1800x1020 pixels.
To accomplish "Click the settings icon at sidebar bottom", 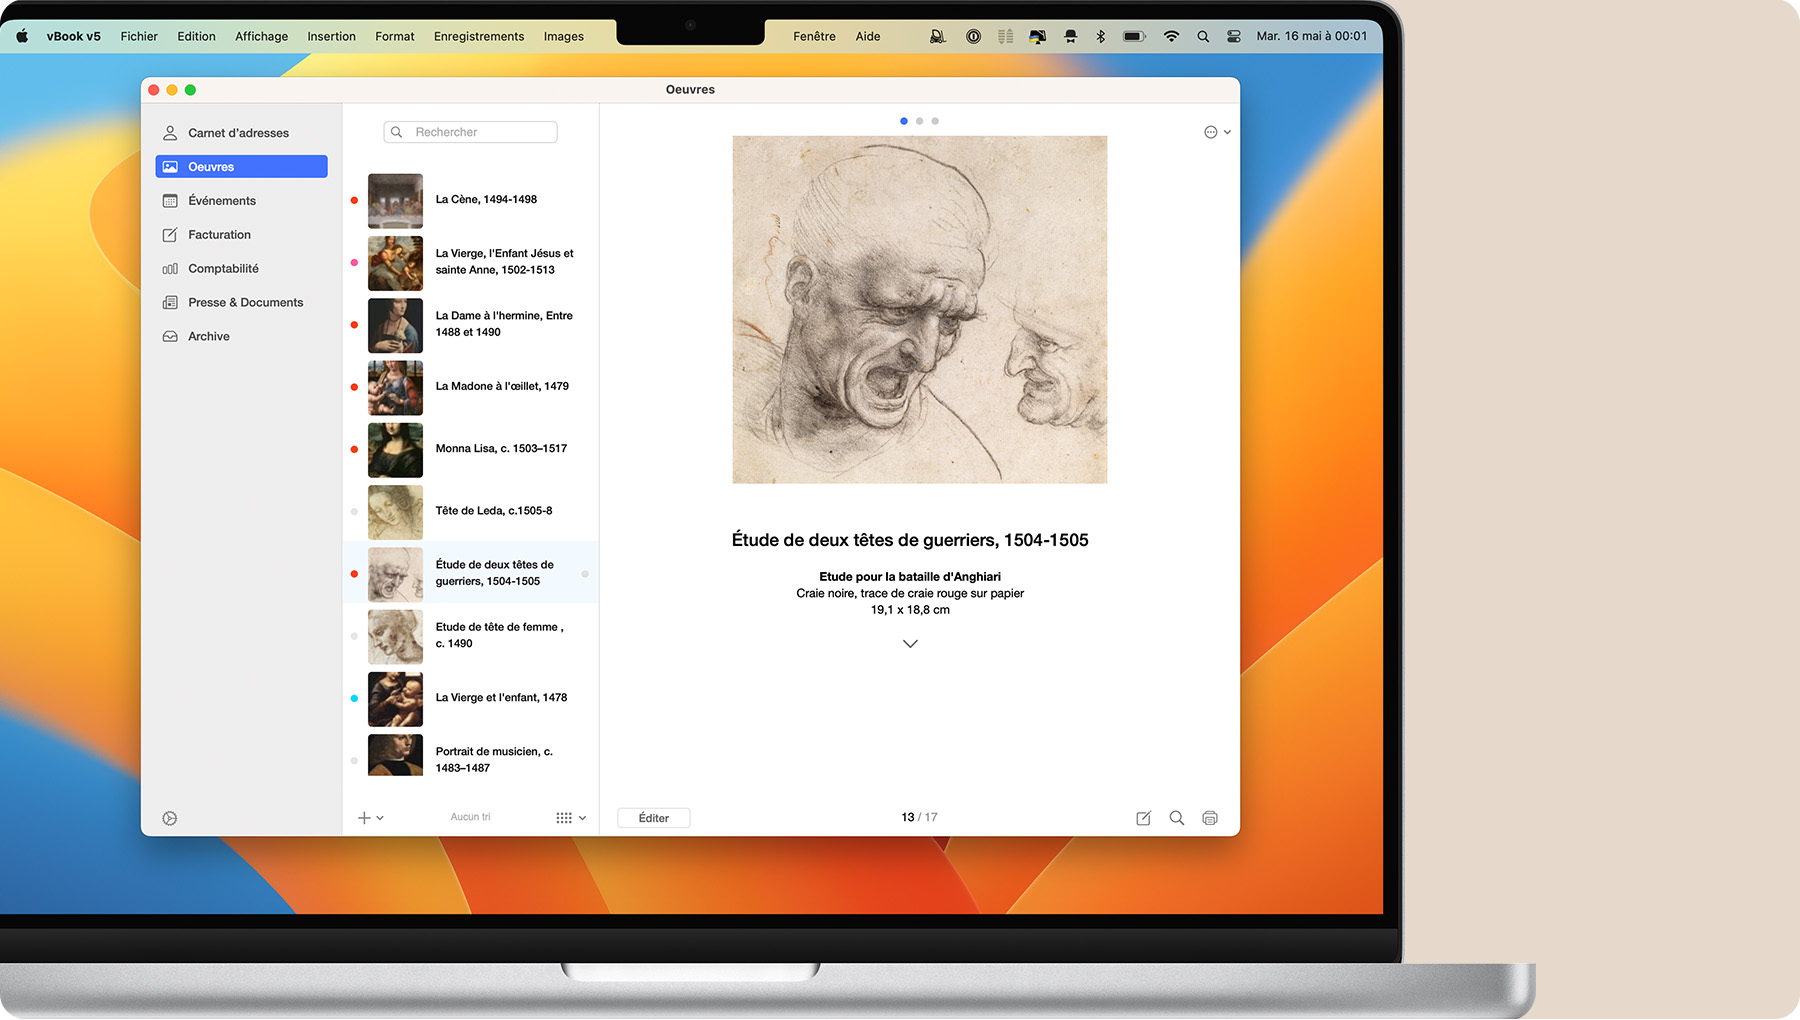I will coord(170,819).
